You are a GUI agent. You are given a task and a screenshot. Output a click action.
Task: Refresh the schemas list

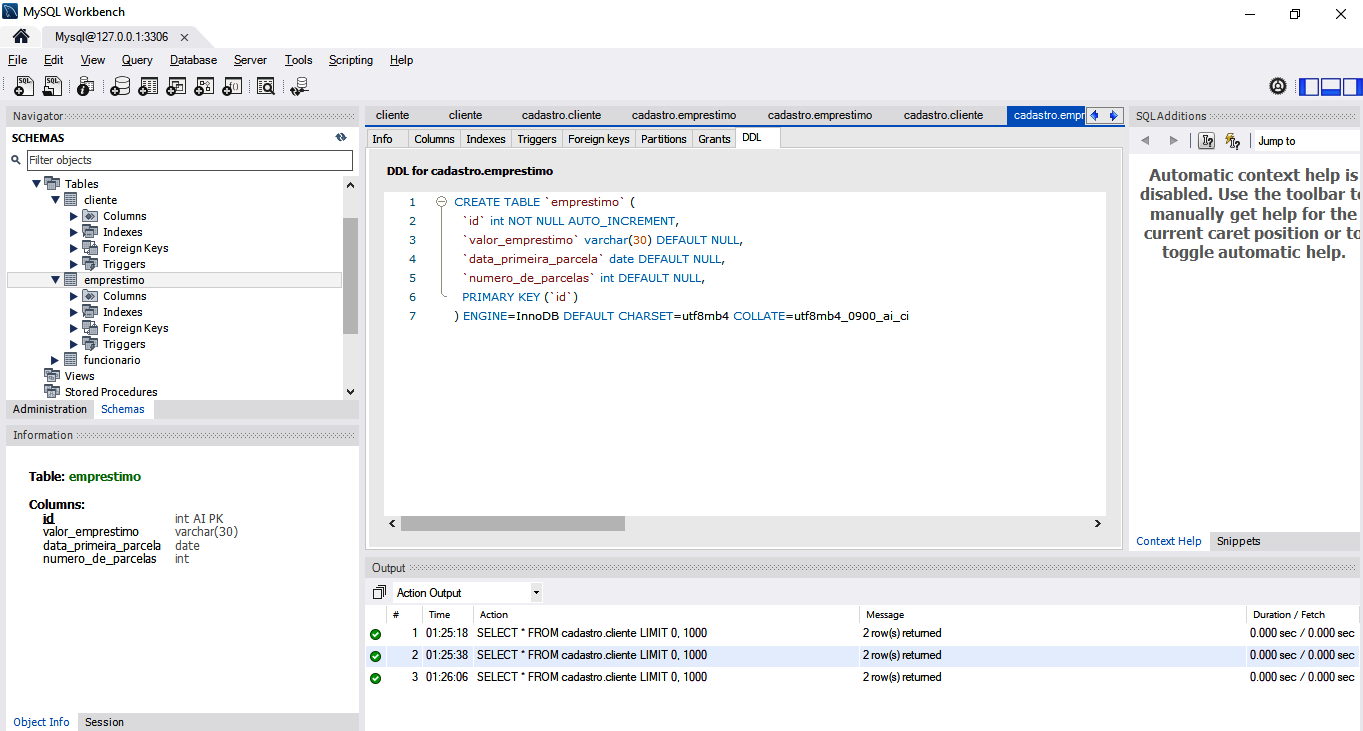point(343,138)
